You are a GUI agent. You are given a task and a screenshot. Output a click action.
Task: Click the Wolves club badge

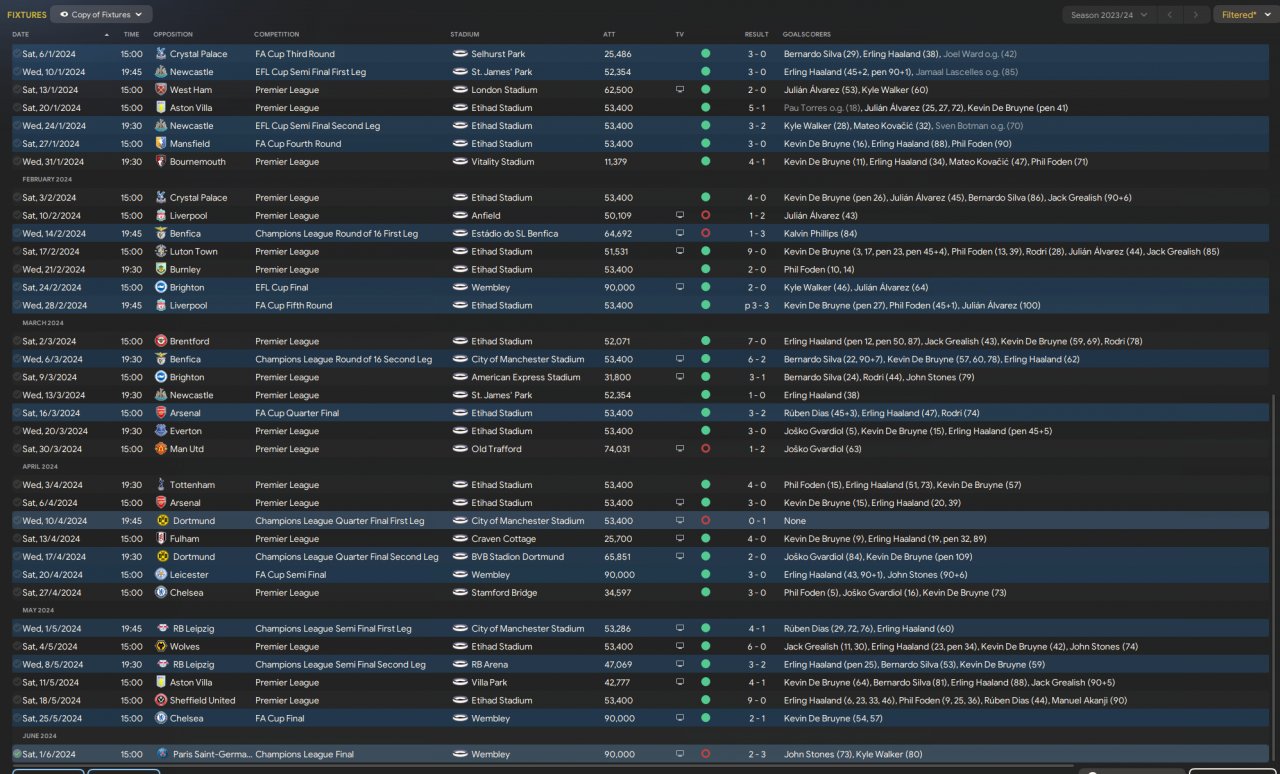161,647
